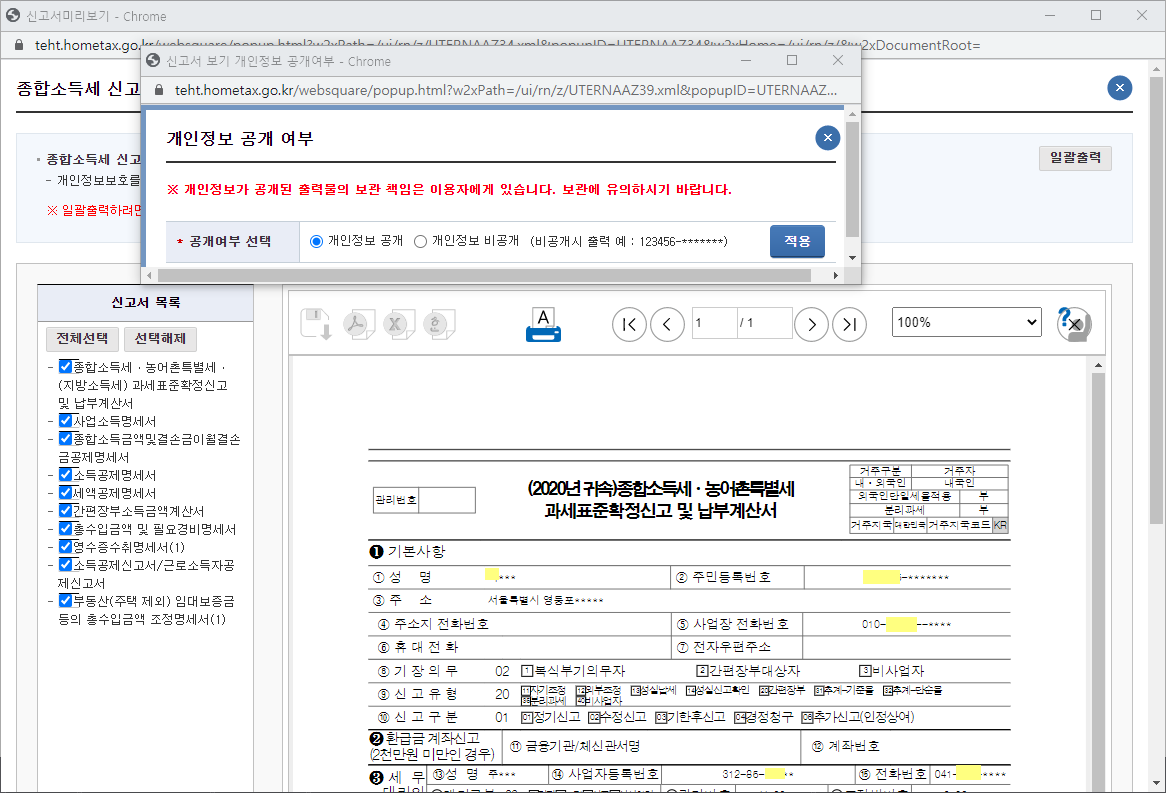Uncheck the 사업소득명세서 checkbox
The height and width of the screenshot is (793, 1166).
(66, 421)
